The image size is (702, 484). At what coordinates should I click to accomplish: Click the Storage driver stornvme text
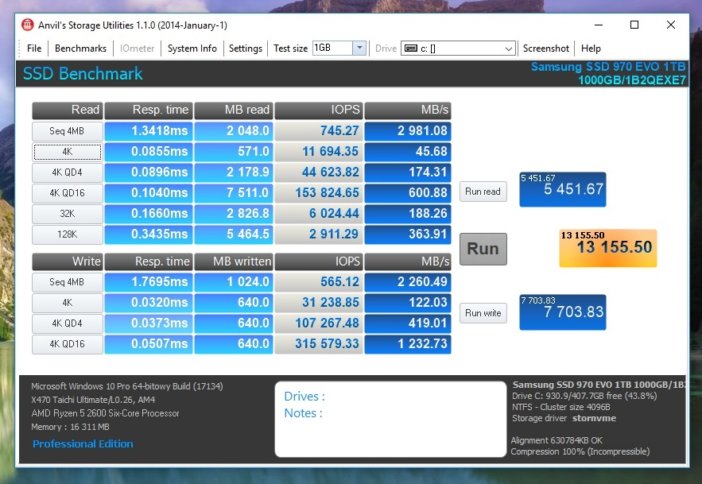(564, 418)
